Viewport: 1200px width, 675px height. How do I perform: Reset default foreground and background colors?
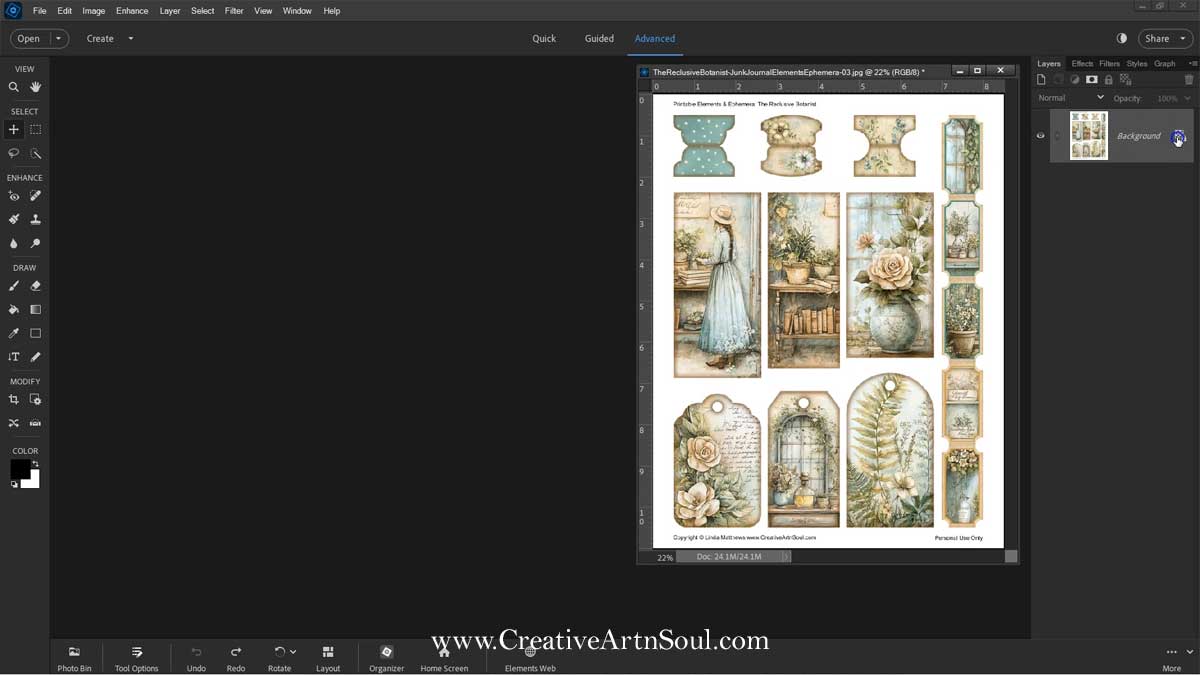tap(14, 484)
